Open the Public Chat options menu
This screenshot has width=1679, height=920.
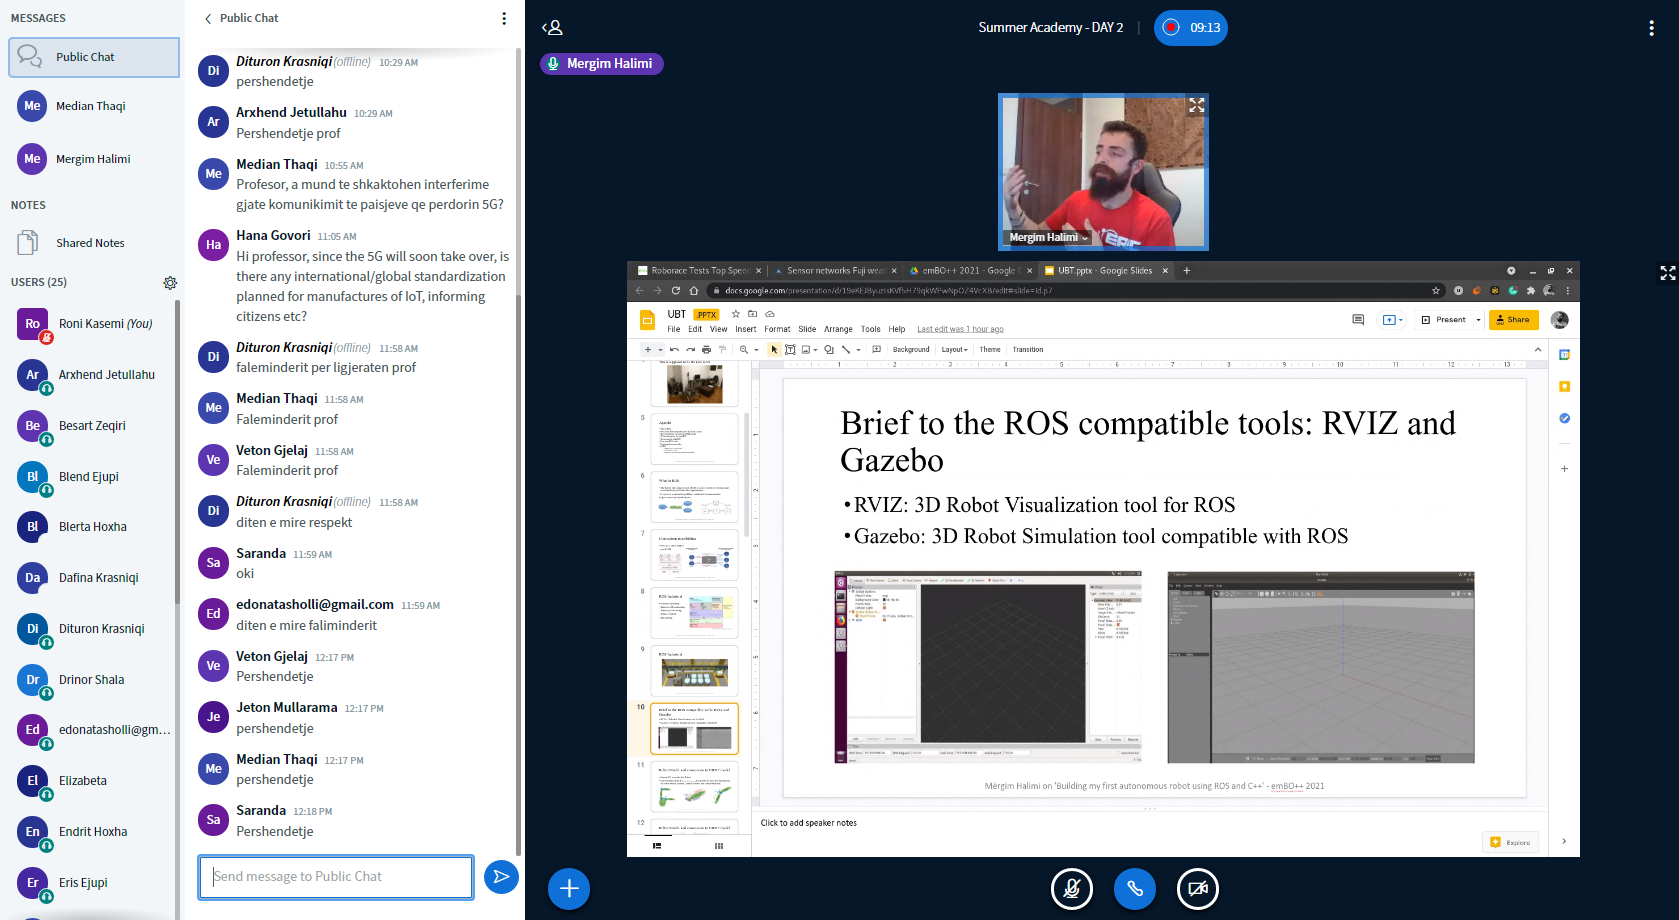504,18
